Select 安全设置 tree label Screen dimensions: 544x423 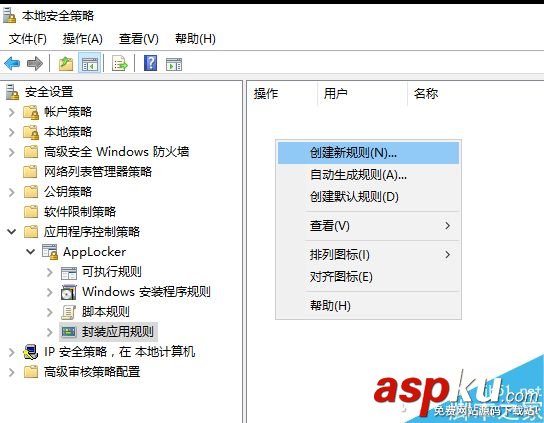tap(49, 92)
